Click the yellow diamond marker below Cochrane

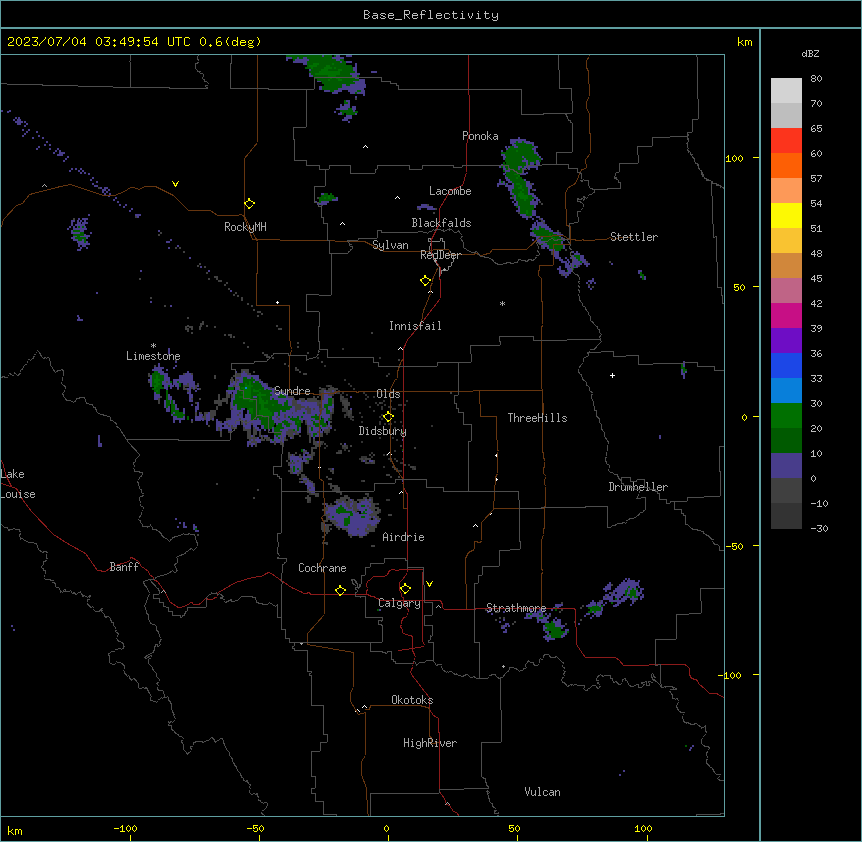340,590
